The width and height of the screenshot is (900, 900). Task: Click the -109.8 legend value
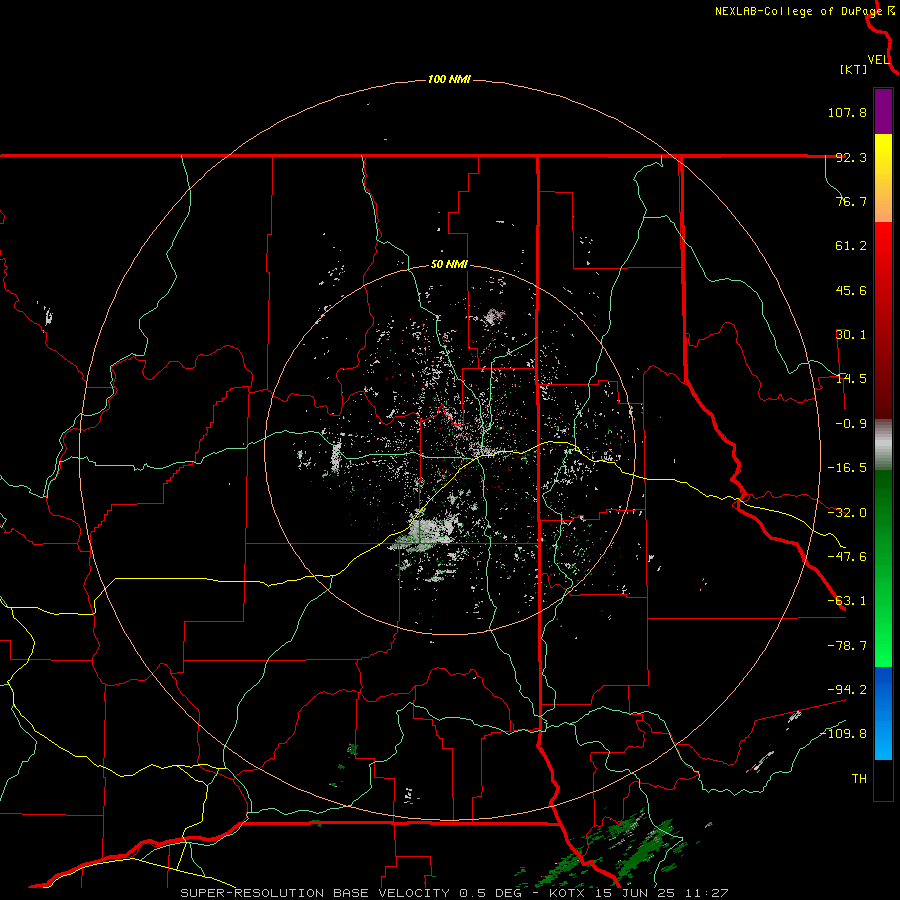[844, 734]
